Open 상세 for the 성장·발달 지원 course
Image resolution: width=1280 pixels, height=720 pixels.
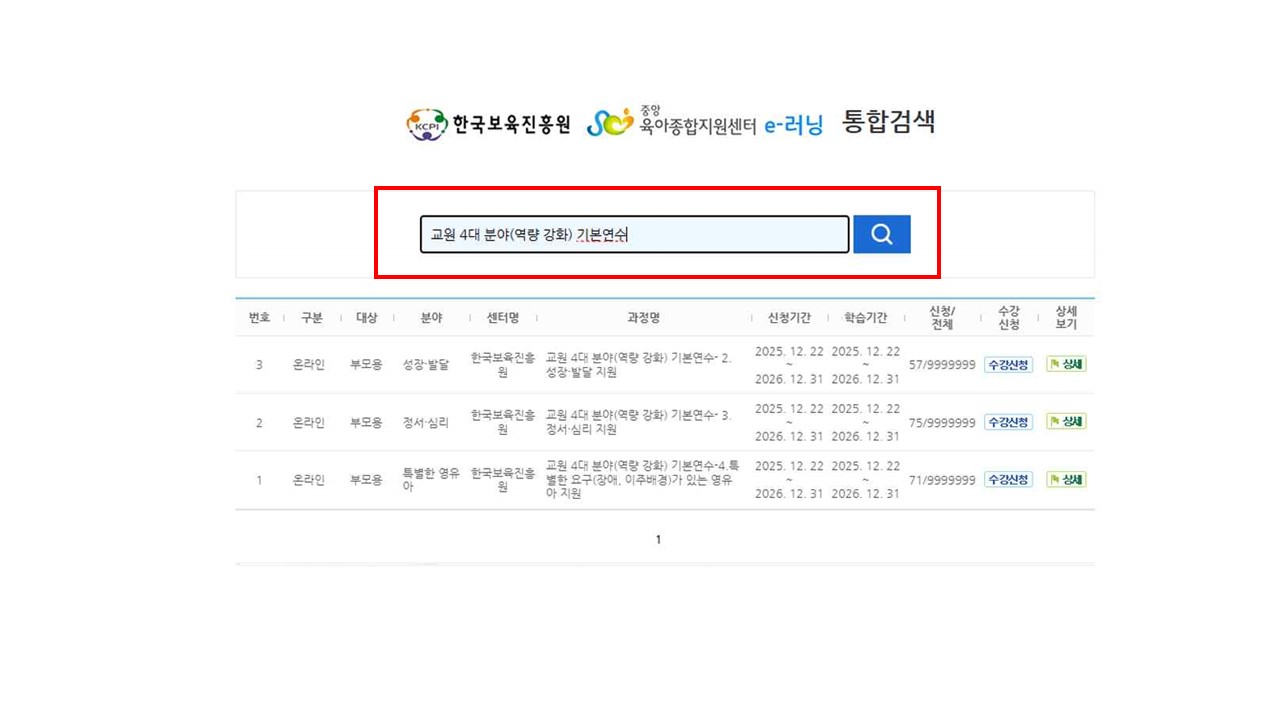coord(1066,365)
